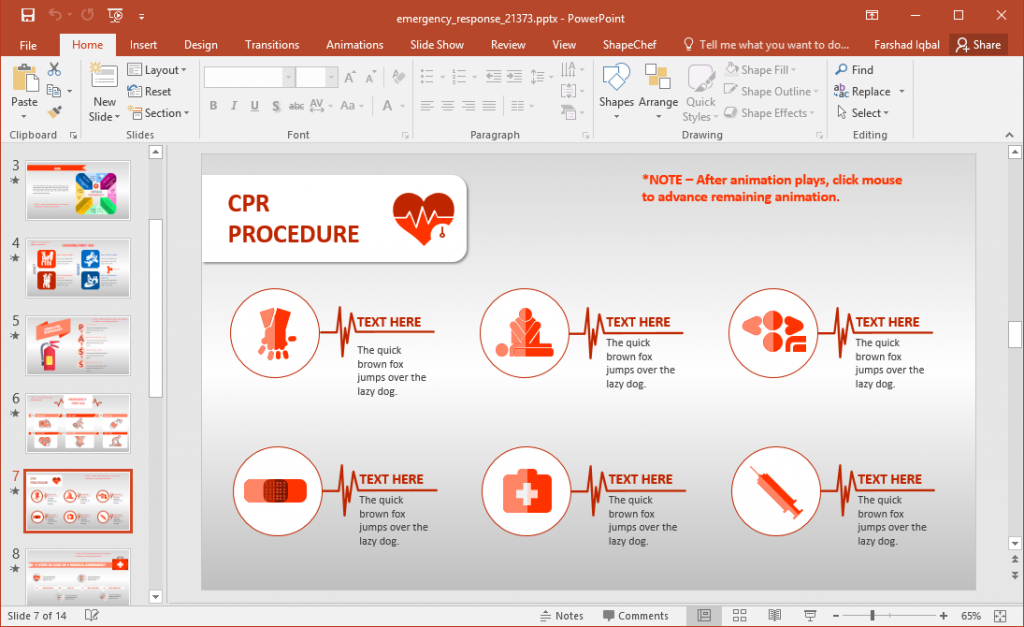1024x627 pixels.
Task: Switch to the Animations tab
Action: [355, 44]
